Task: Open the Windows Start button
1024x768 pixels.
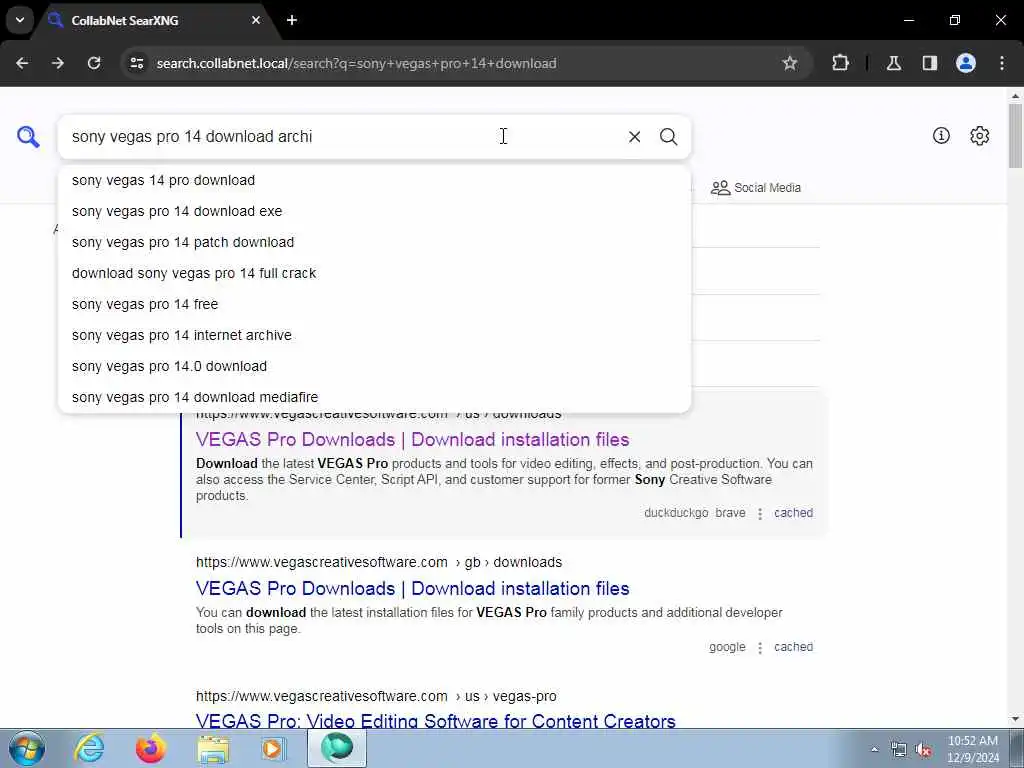Action: click(x=27, y=748)
